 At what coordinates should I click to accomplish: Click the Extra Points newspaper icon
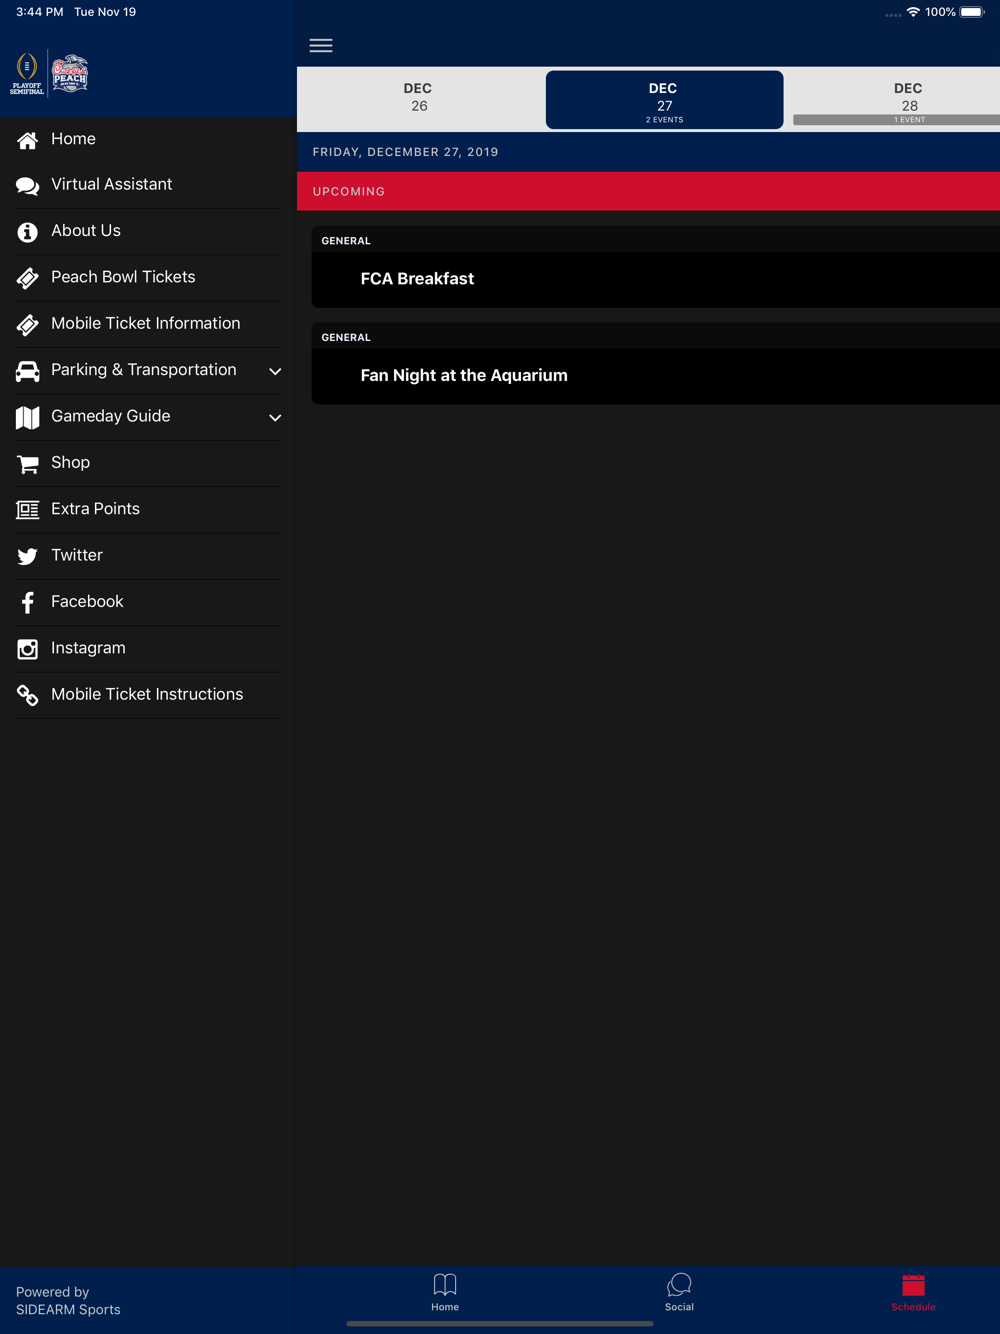[x=28, y=510]
